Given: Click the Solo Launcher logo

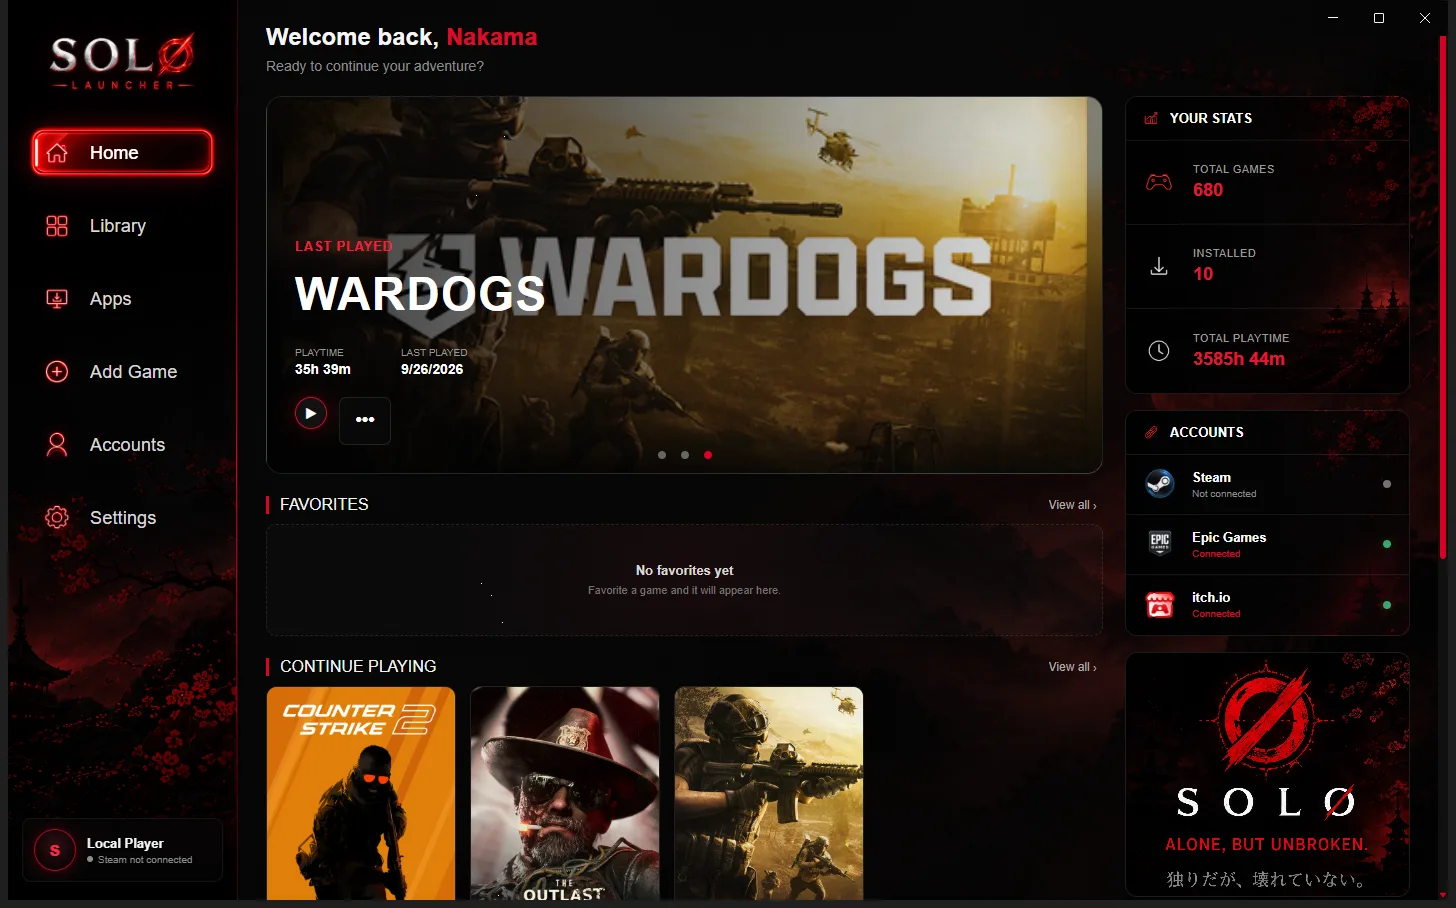Looking at the screenshot, I should coord(122,62).
